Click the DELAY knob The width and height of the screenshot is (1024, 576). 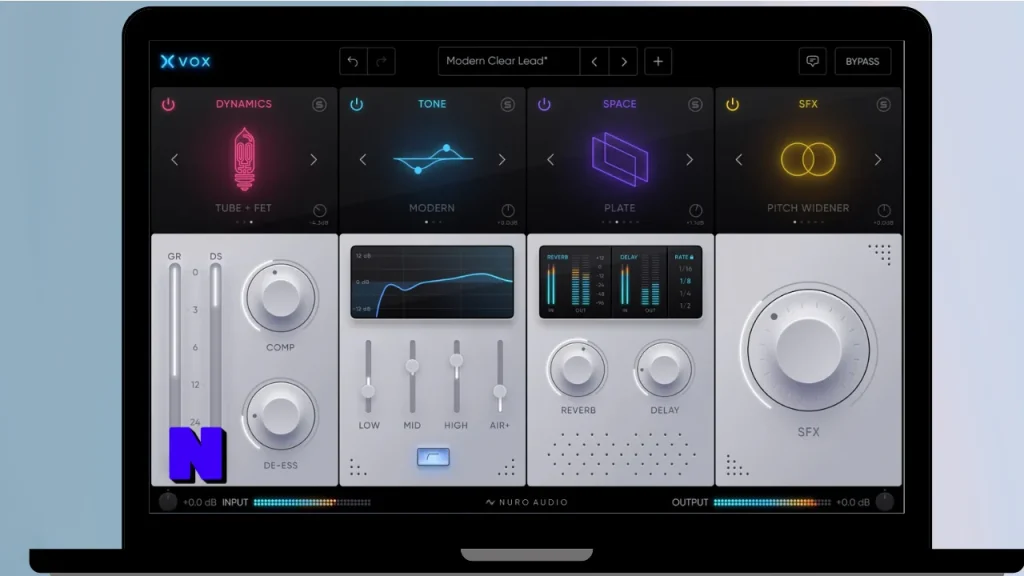(664, 370)
